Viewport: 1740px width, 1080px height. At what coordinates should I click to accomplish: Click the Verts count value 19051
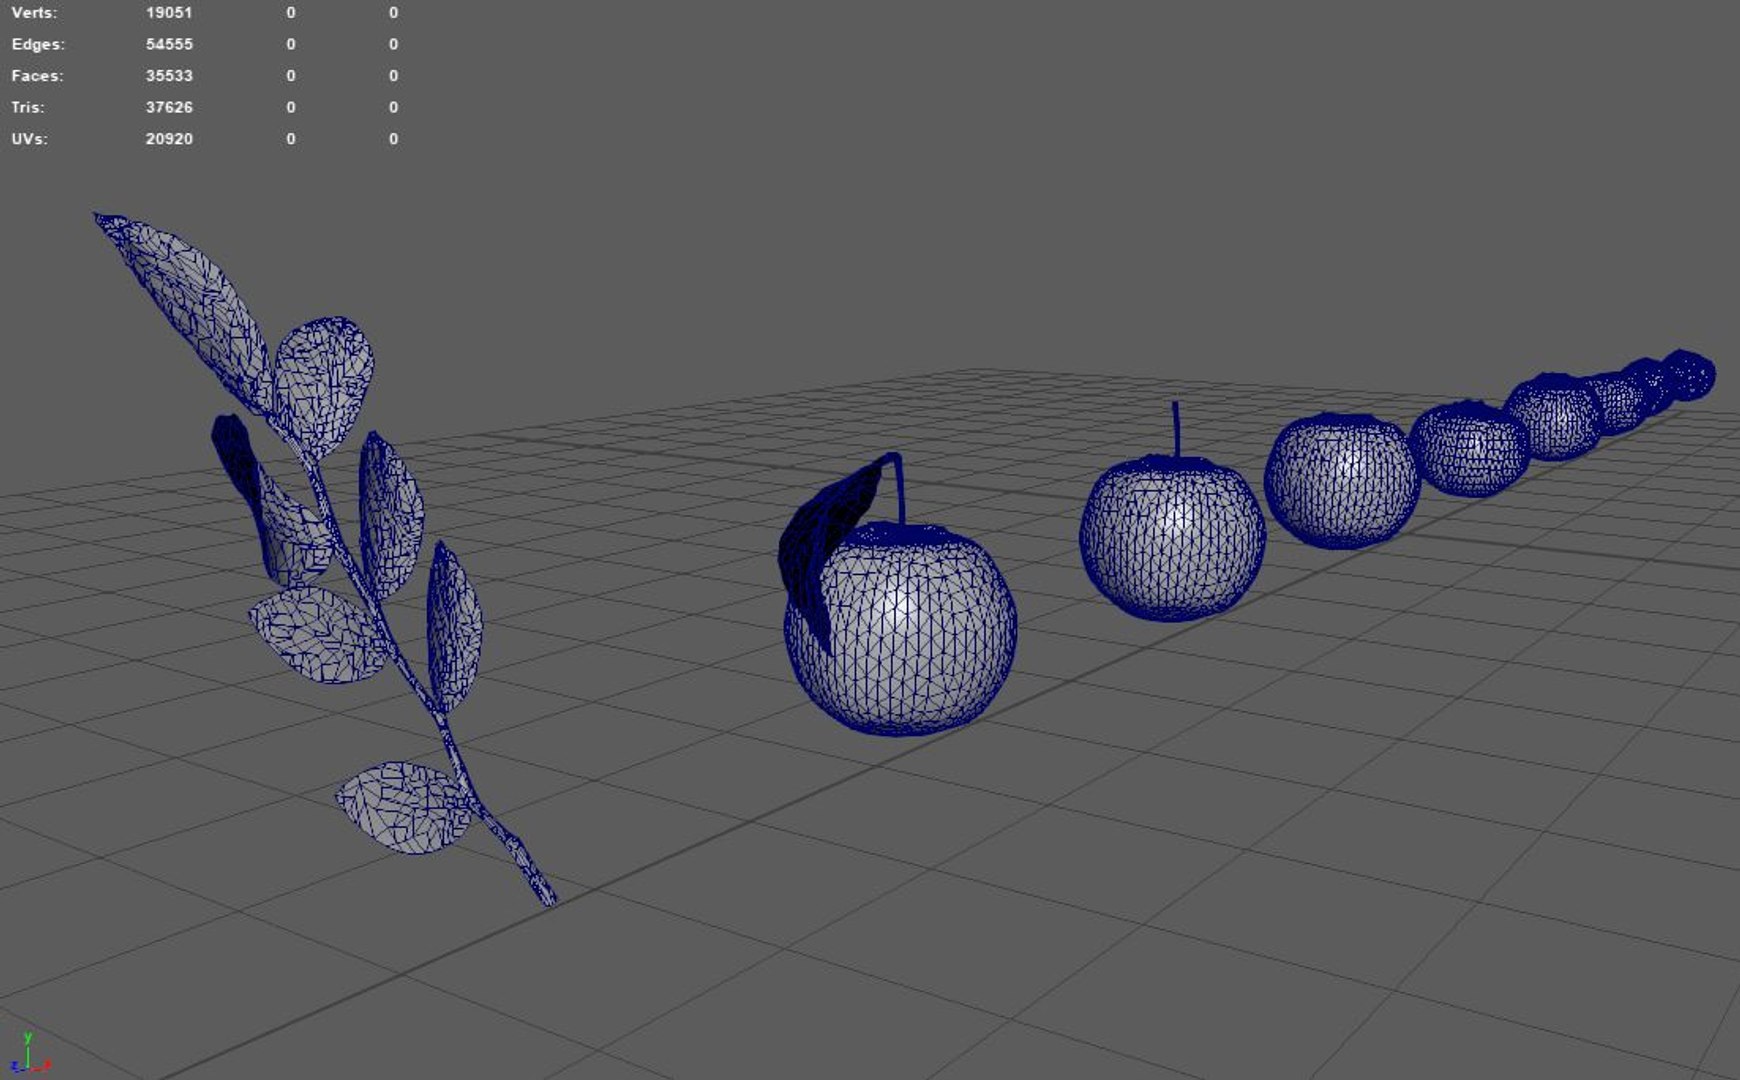click(x=169, y=13)
